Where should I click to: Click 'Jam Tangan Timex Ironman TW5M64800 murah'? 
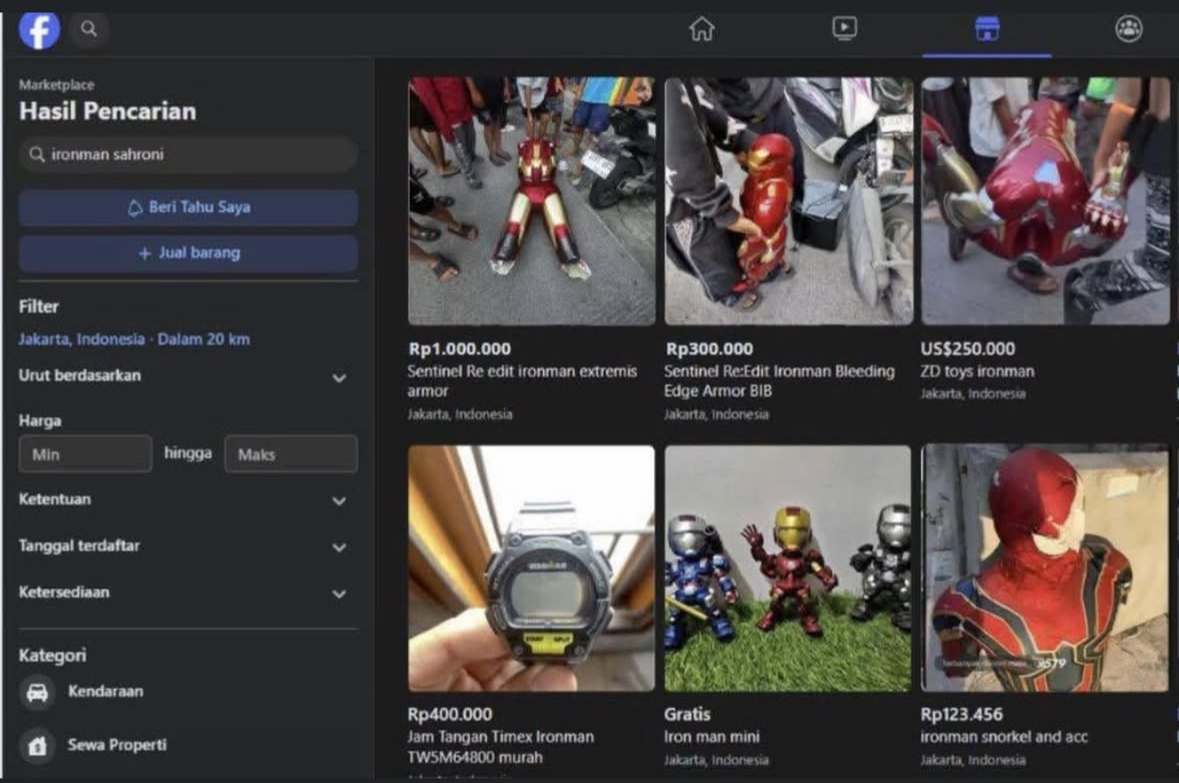[501, 747]
